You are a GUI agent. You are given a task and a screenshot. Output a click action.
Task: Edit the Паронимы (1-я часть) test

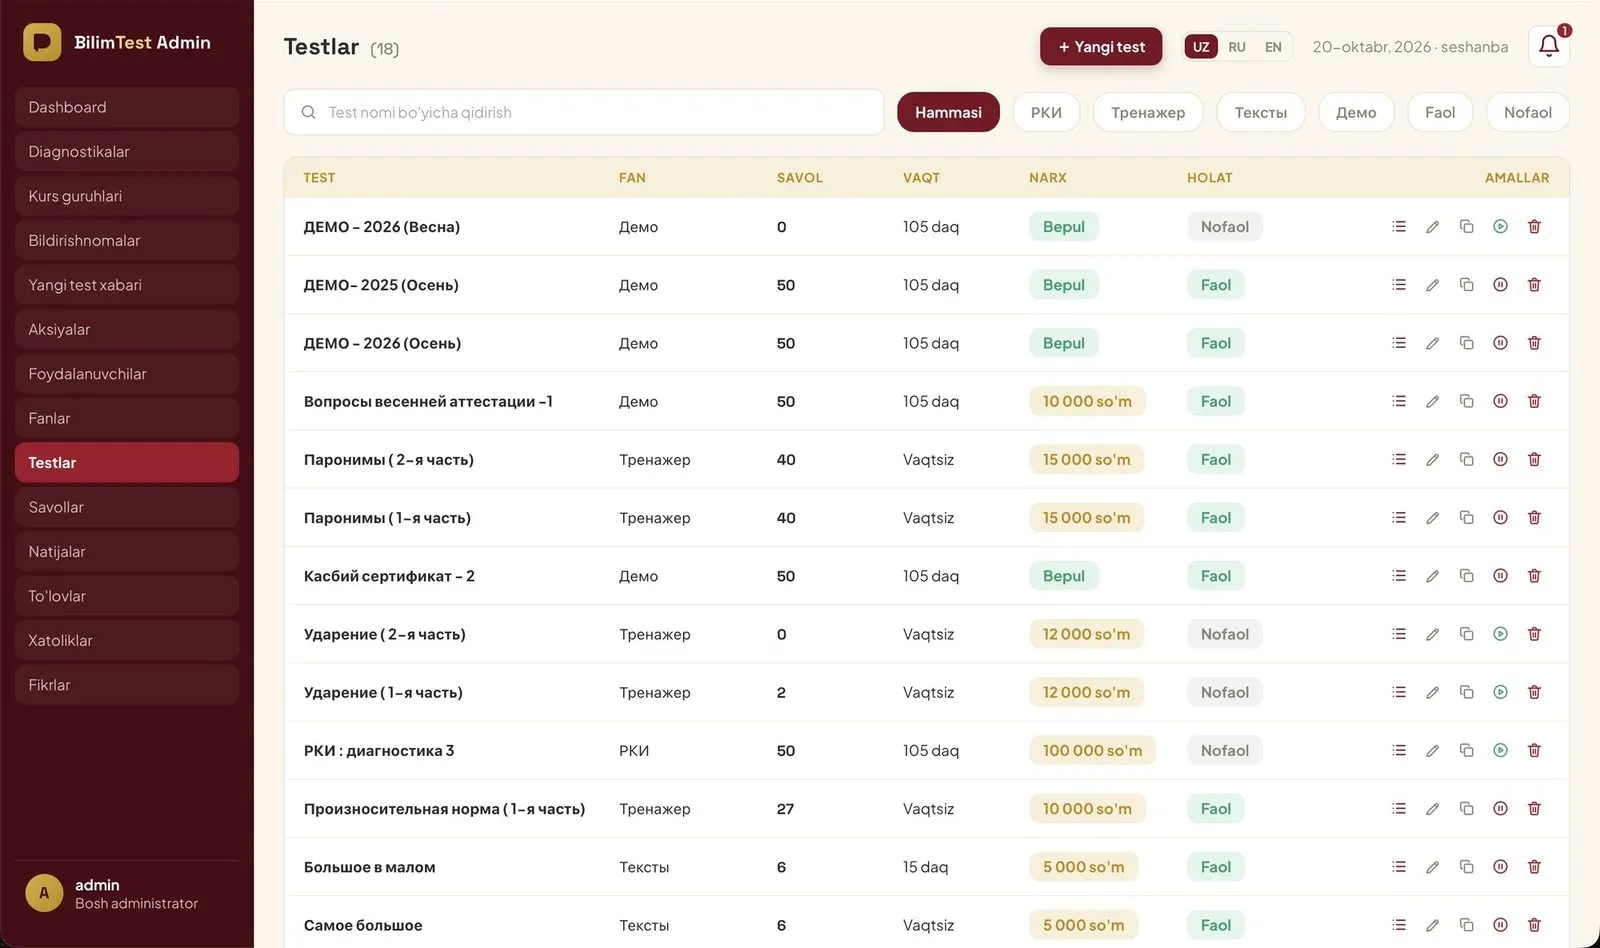[x=1432, y=518]
